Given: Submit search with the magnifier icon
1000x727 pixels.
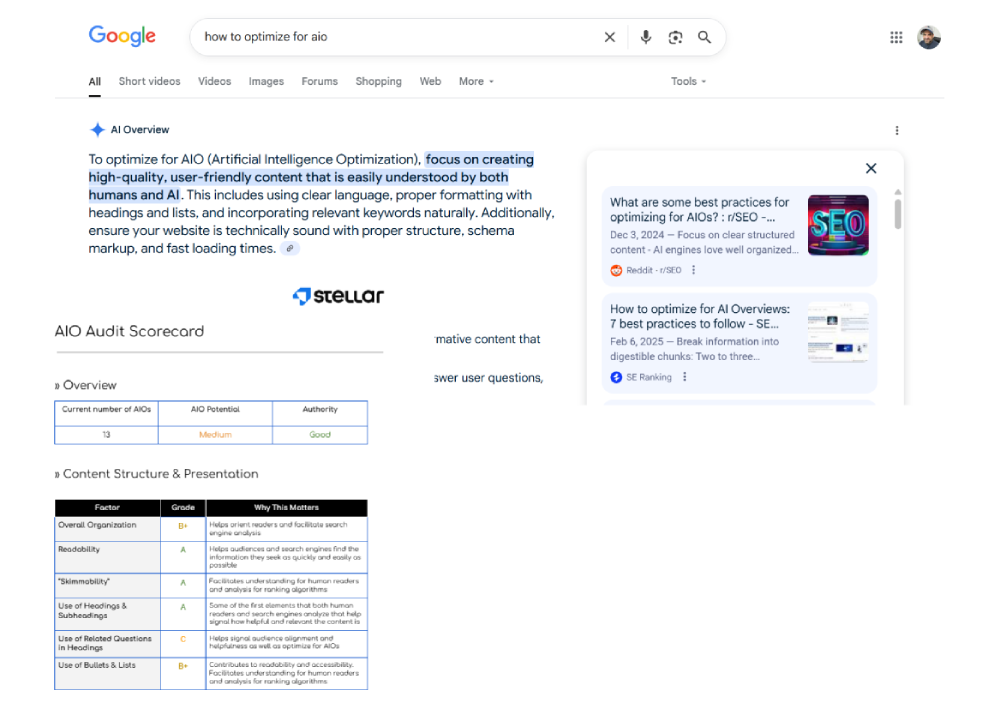Looking at the screenshot, I should coord(704,37).
